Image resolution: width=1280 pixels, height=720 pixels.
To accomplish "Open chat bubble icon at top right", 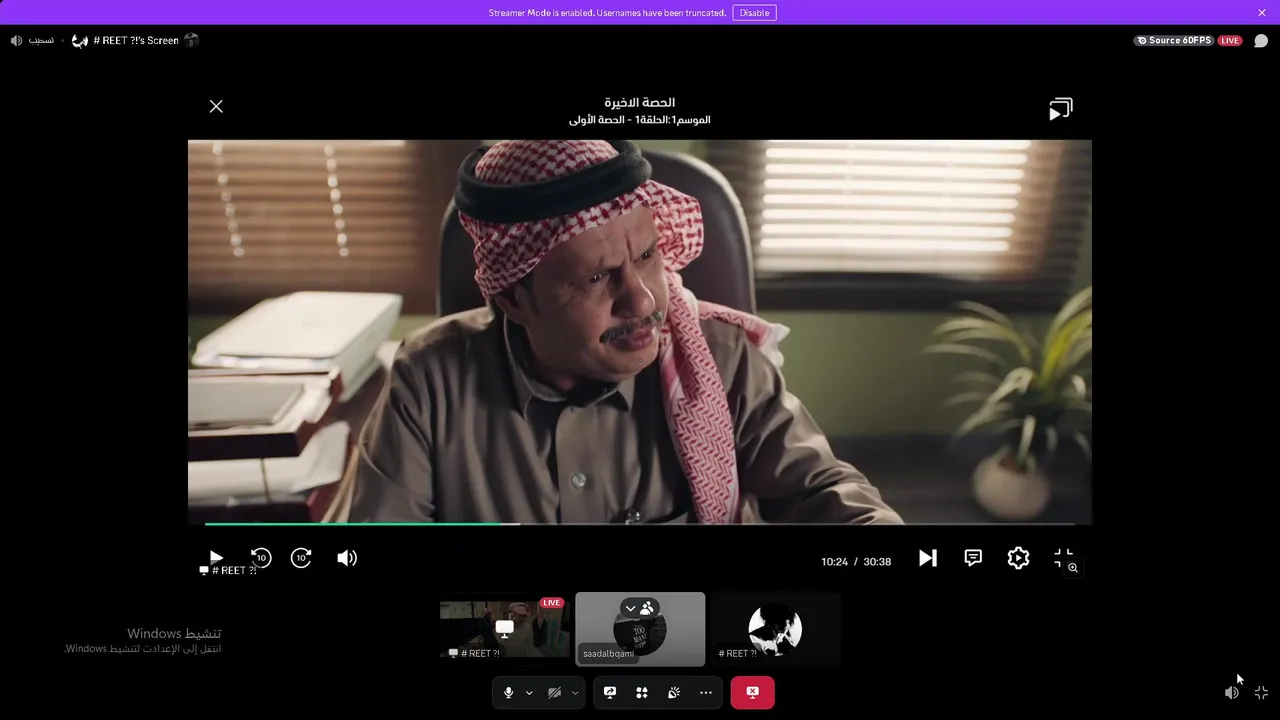I will [1261, 41].
